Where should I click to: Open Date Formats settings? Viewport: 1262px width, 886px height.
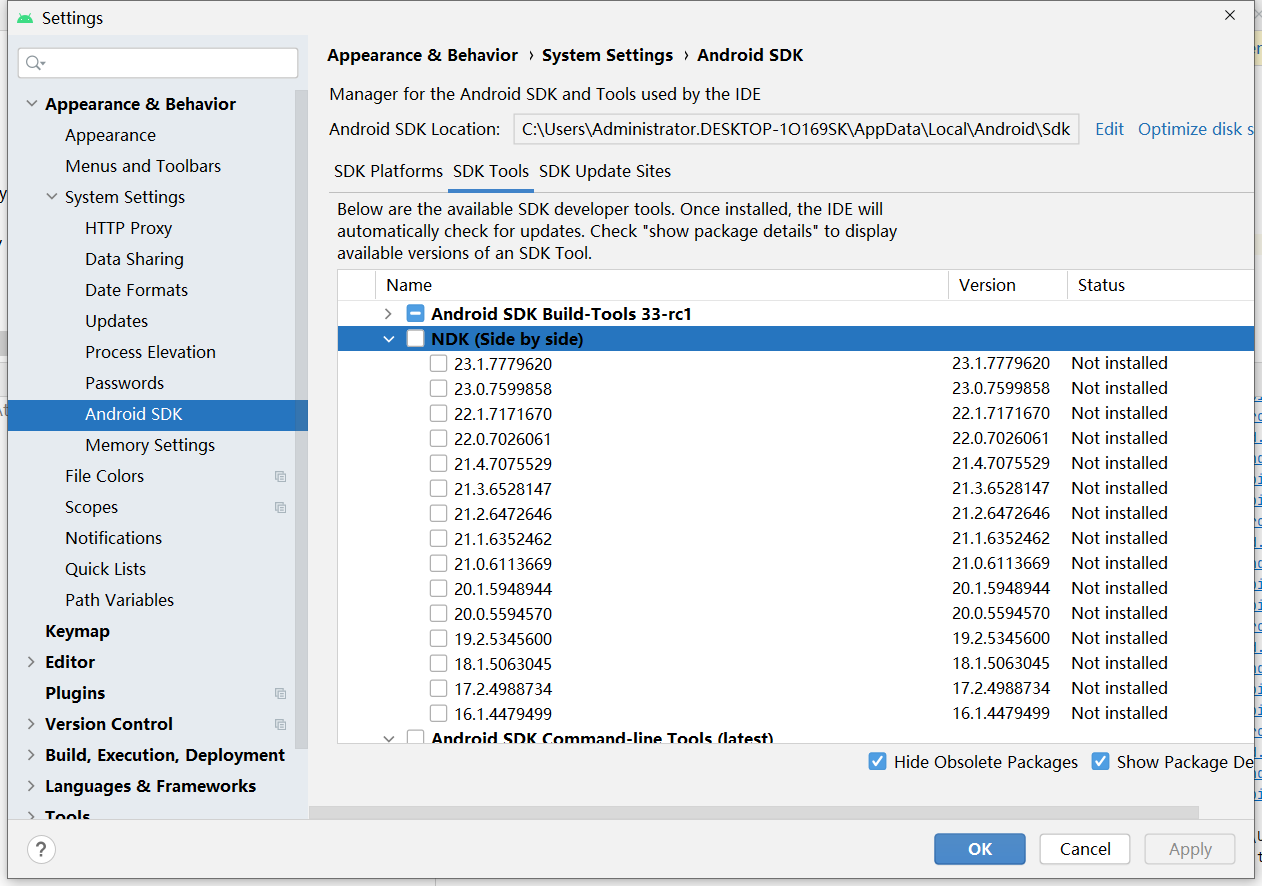click(136, 290)
